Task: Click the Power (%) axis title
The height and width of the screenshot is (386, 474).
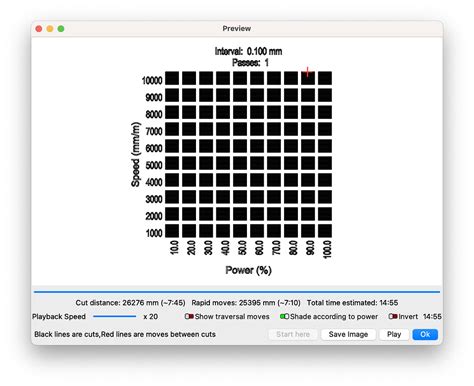Action: pos(249,270)
